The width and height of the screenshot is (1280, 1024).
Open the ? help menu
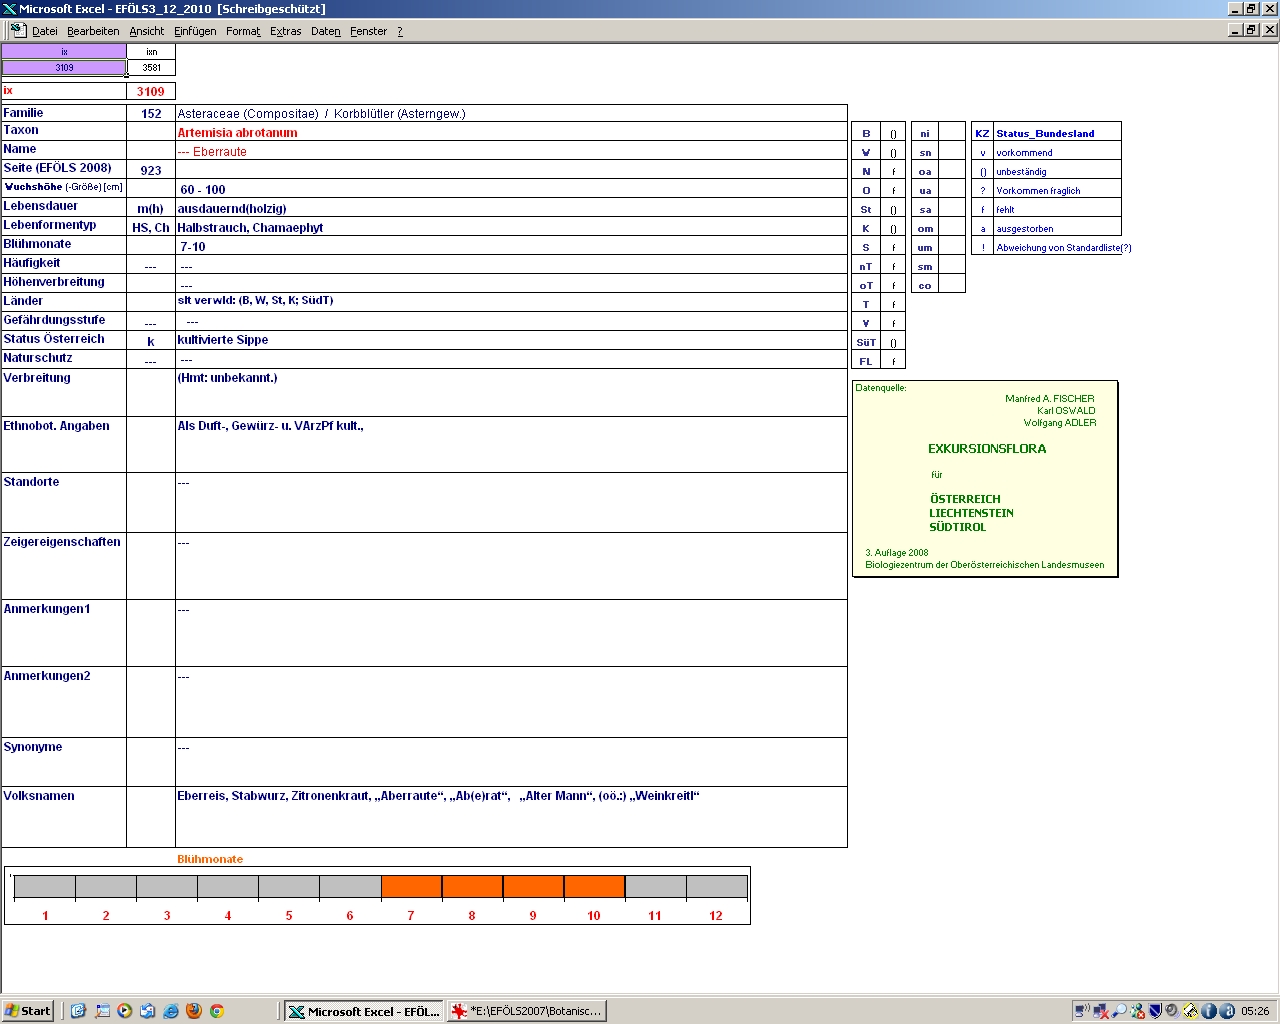coord(400,31)
